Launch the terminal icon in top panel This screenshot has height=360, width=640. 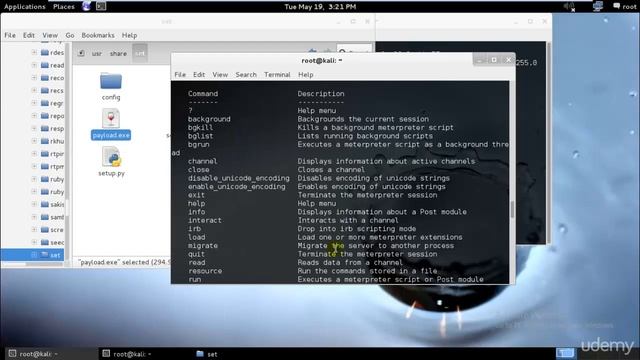(101, 6)
